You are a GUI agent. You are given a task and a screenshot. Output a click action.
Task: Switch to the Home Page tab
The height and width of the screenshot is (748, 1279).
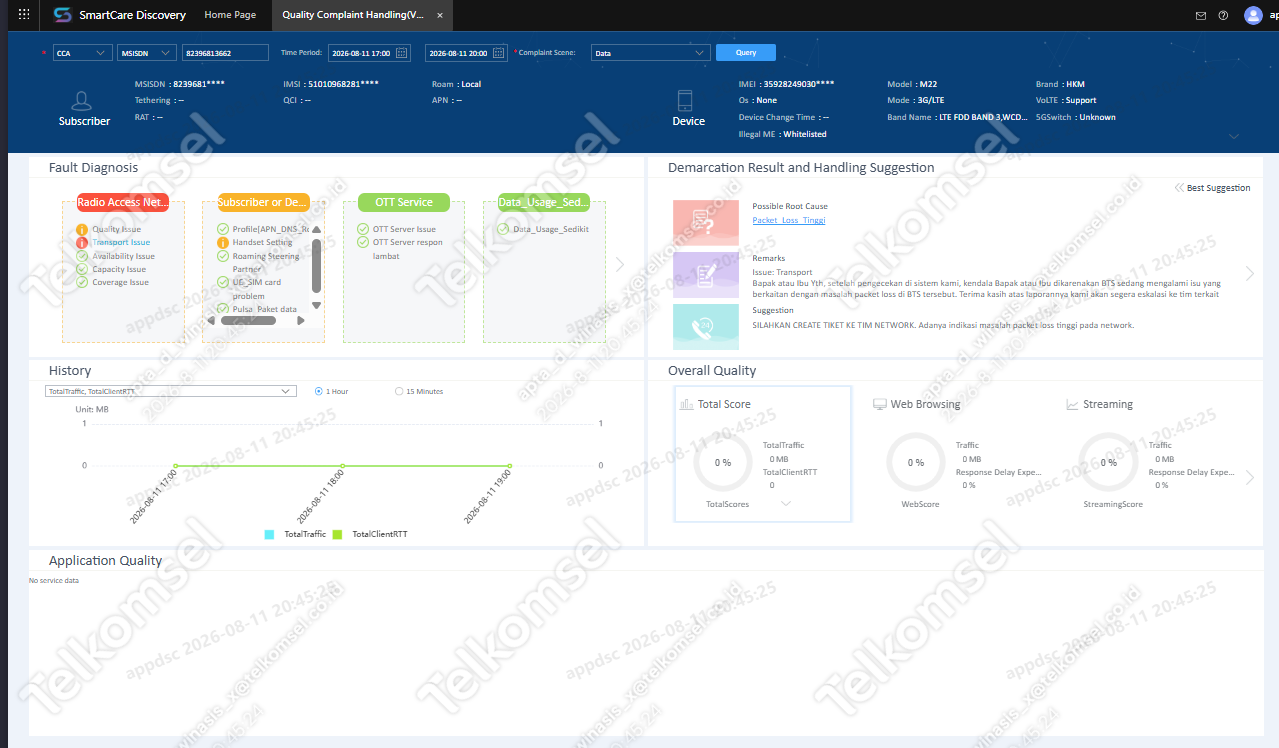click(230, 15)
